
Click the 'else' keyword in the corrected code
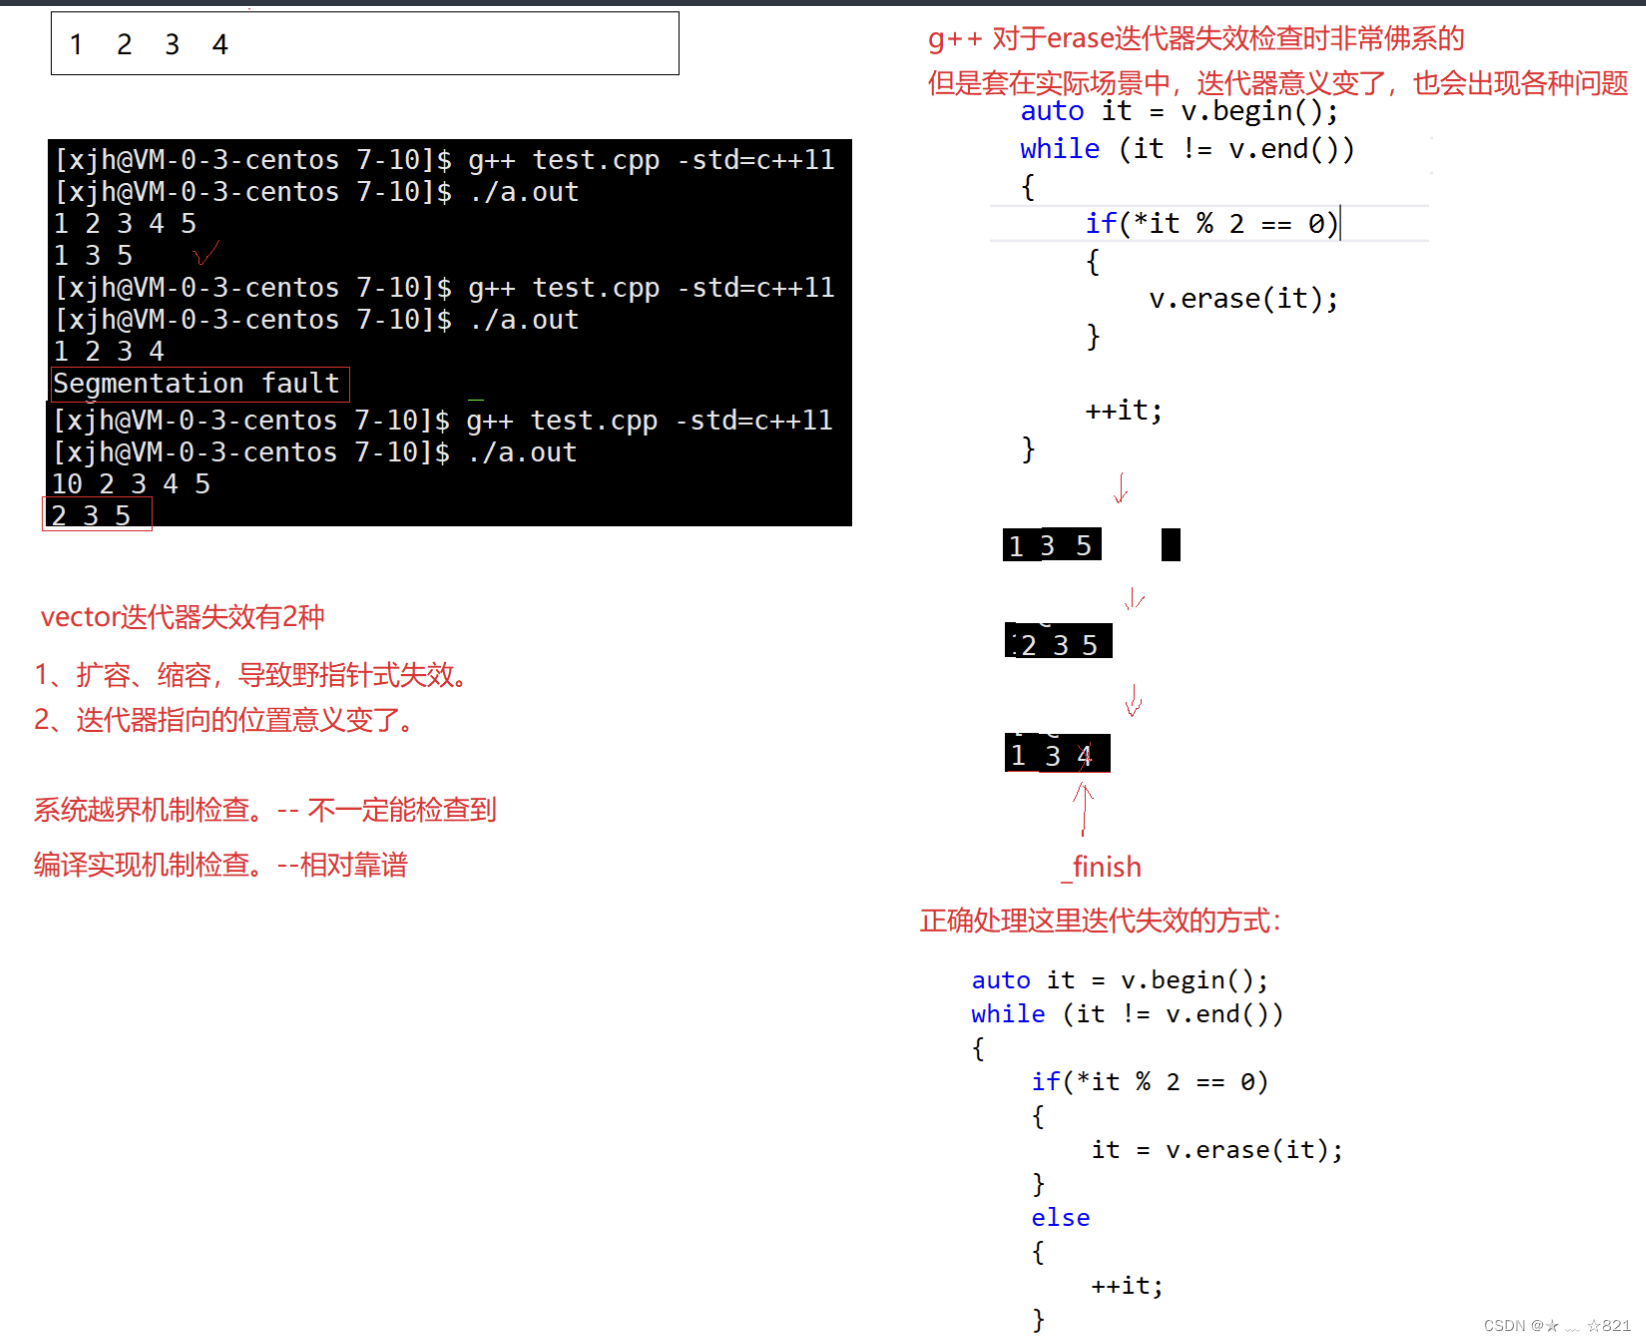(1061, 1218)
